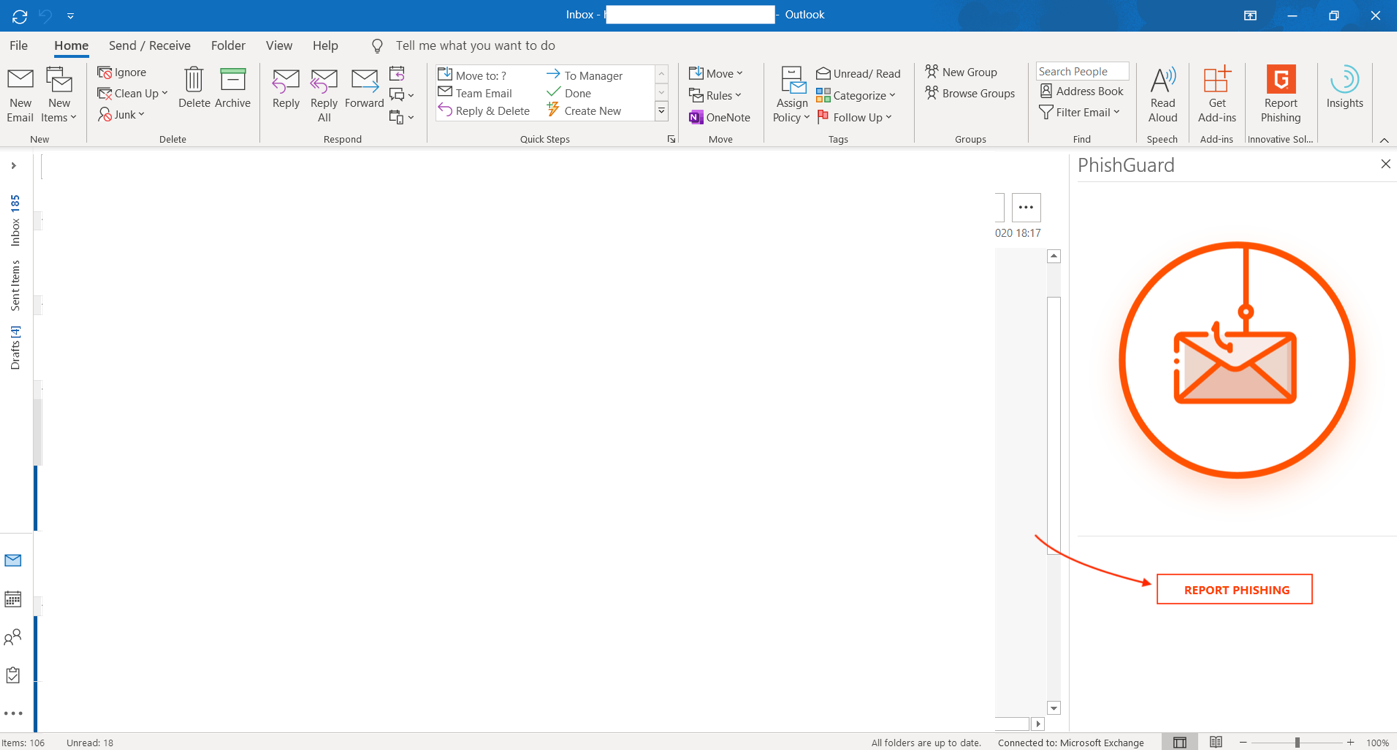The height and width of the screenshot is (750, 1397).
Task: Open Filter Email dropdown
Action: [1079, 112]
